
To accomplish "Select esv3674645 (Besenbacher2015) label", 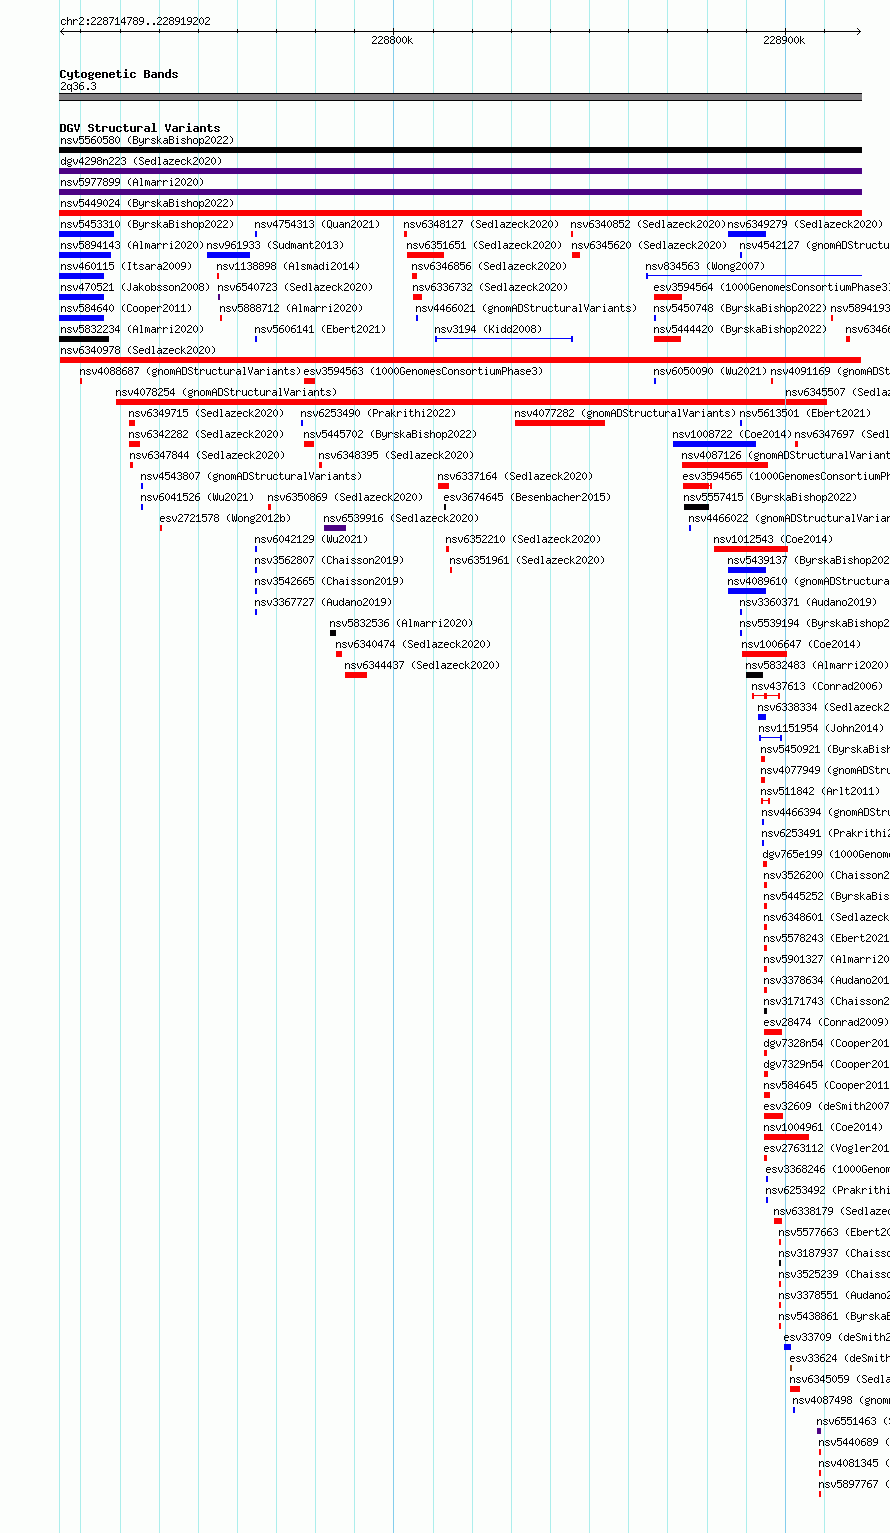I will [x=527, y=497].
